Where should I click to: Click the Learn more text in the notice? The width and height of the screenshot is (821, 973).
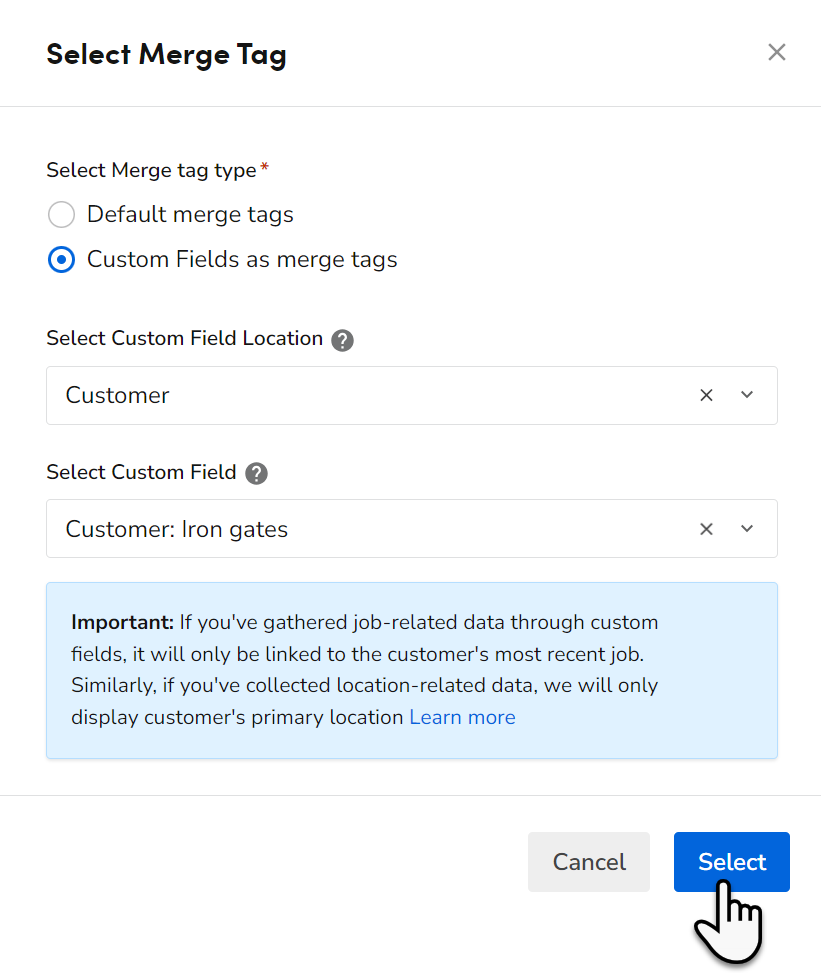pos(462,717)
